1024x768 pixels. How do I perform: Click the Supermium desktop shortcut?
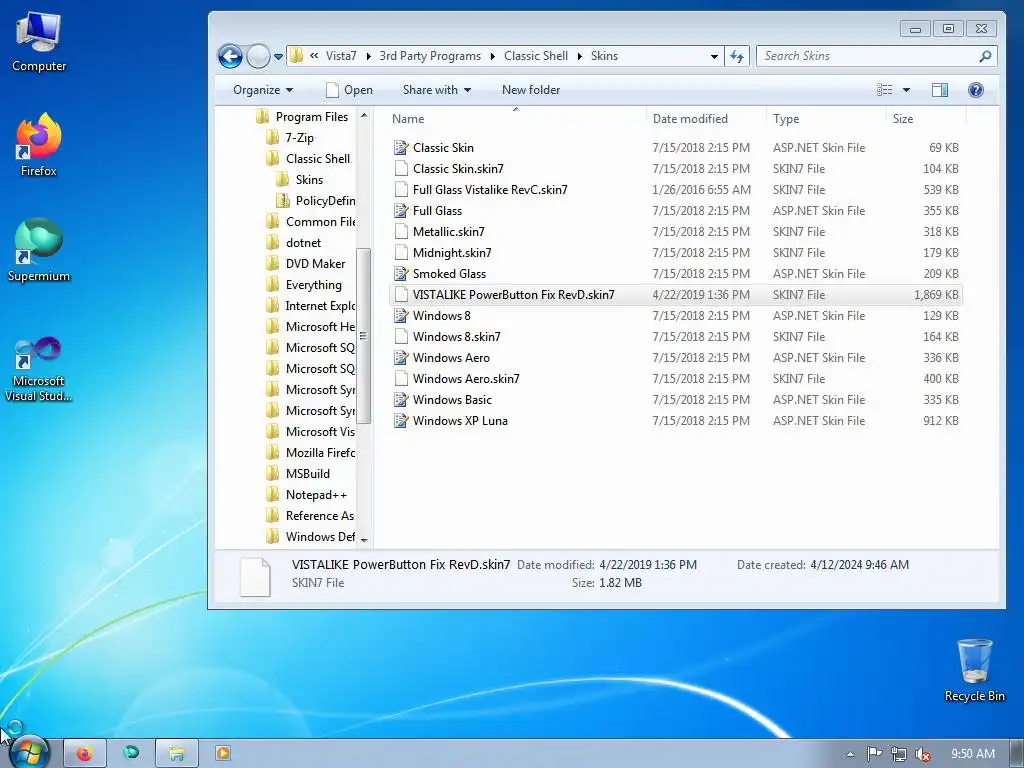pos(39,250)
